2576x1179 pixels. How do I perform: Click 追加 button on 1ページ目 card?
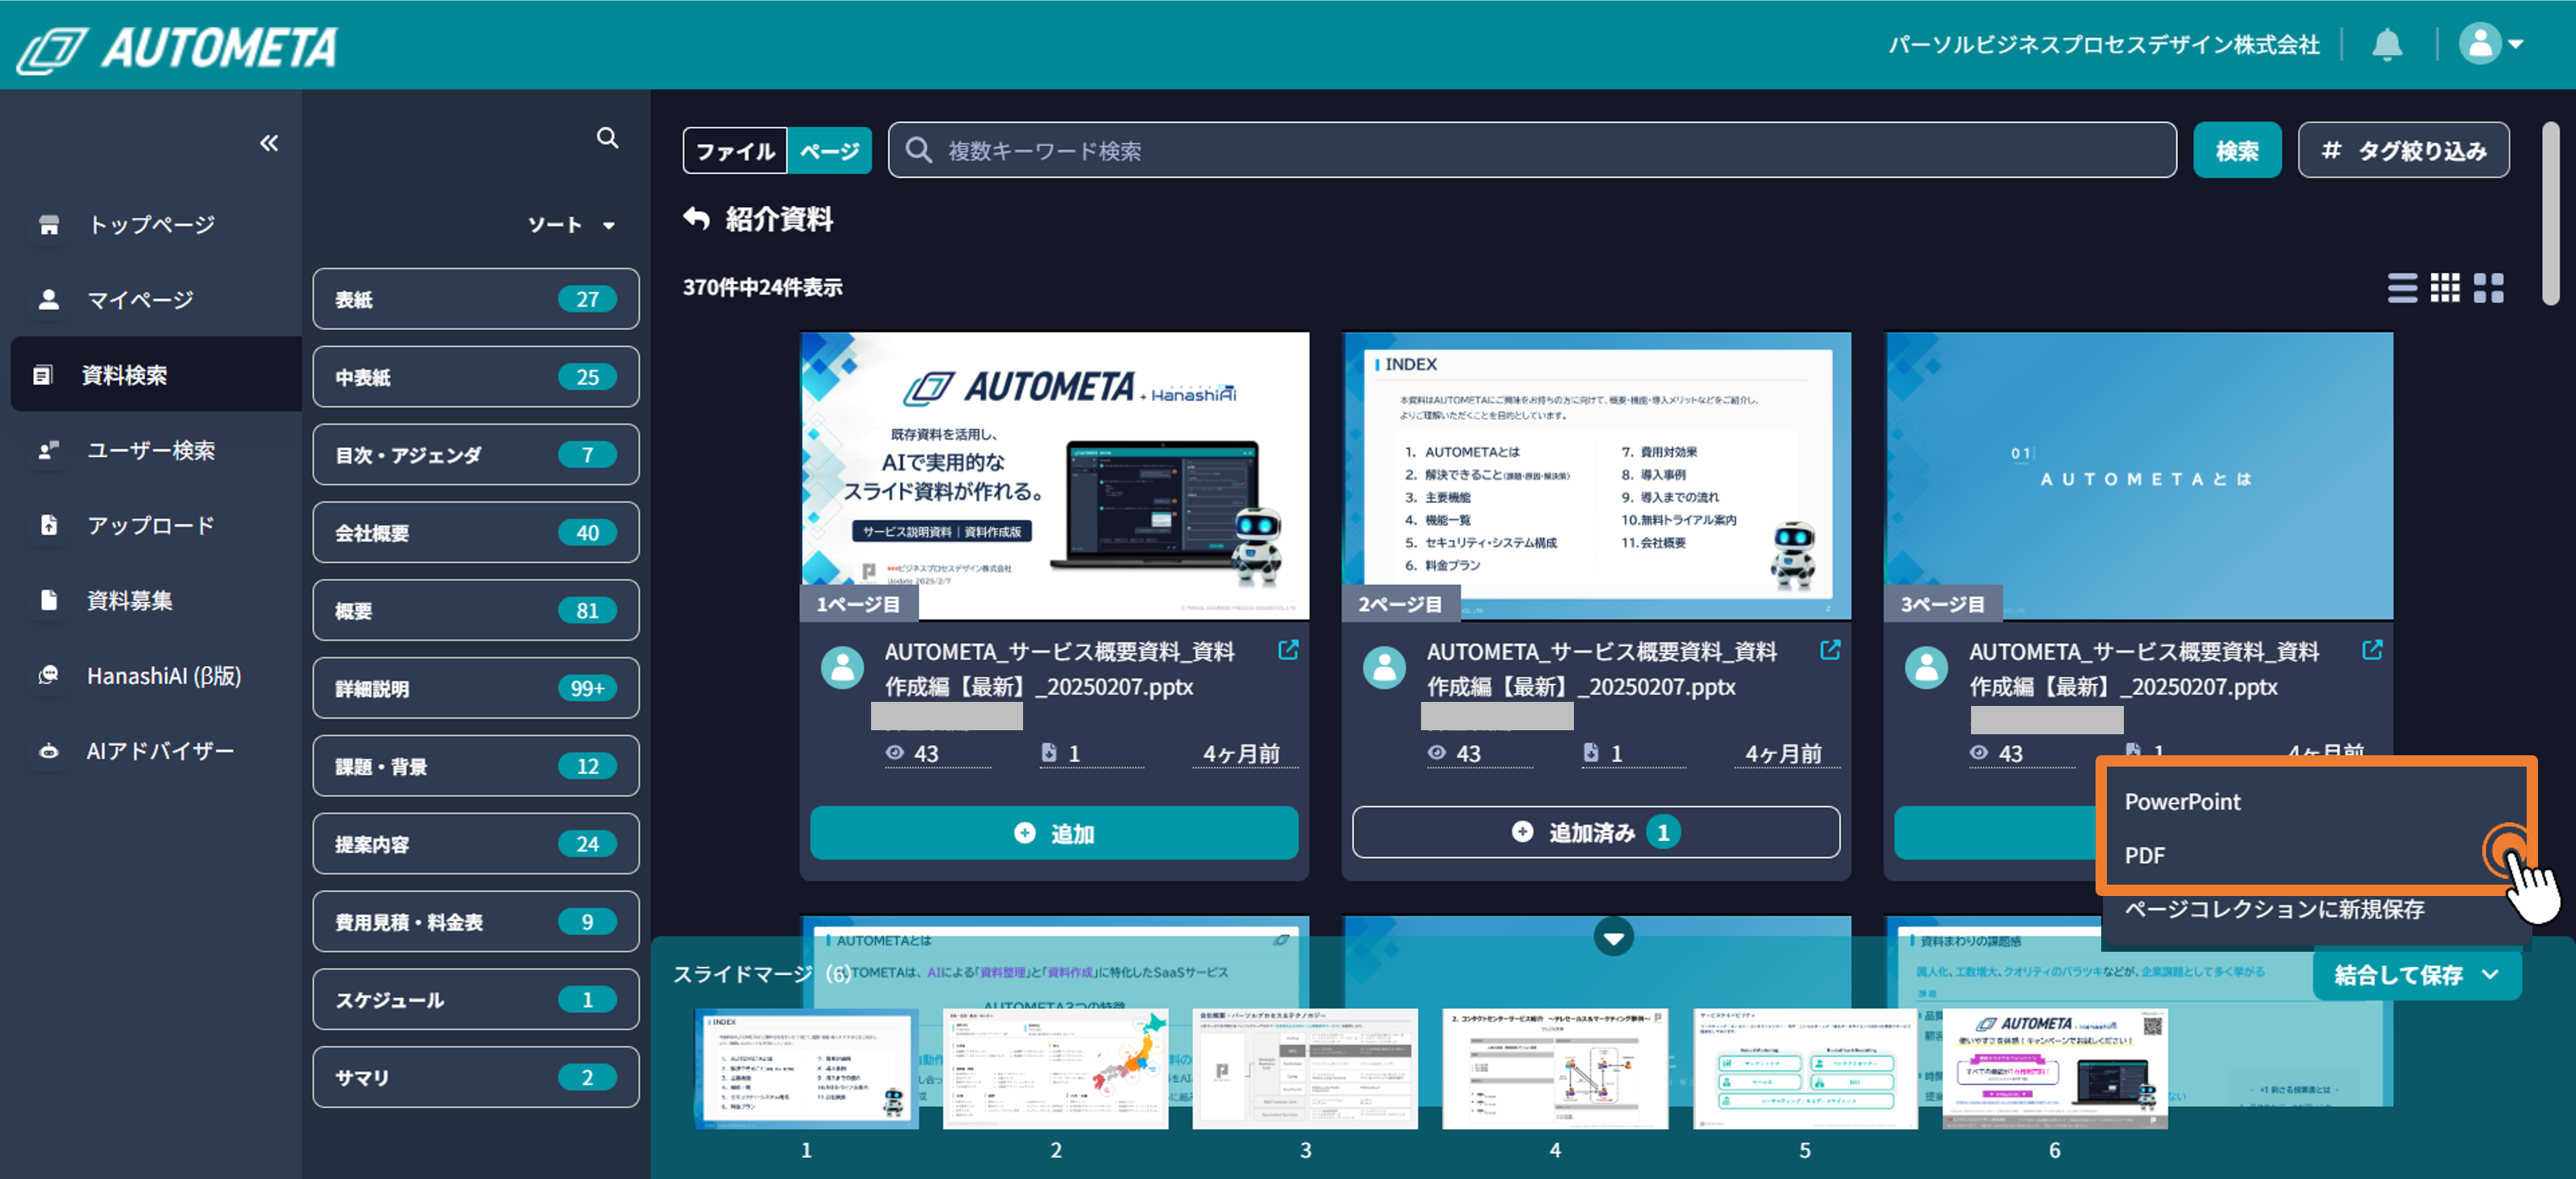pos(1054,833)
